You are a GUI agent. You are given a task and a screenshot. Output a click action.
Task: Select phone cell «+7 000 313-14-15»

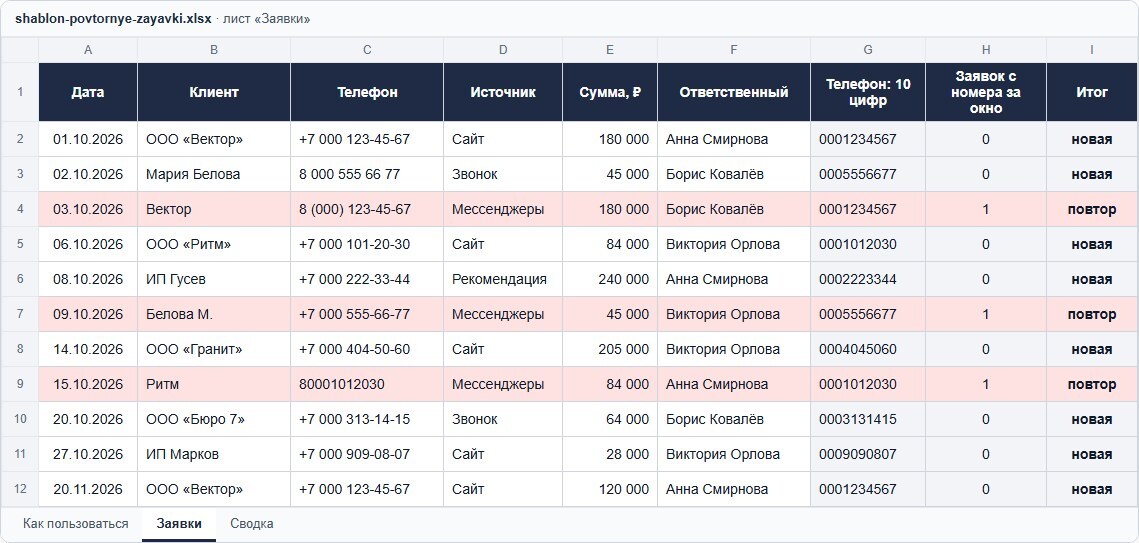pos(367,420)
